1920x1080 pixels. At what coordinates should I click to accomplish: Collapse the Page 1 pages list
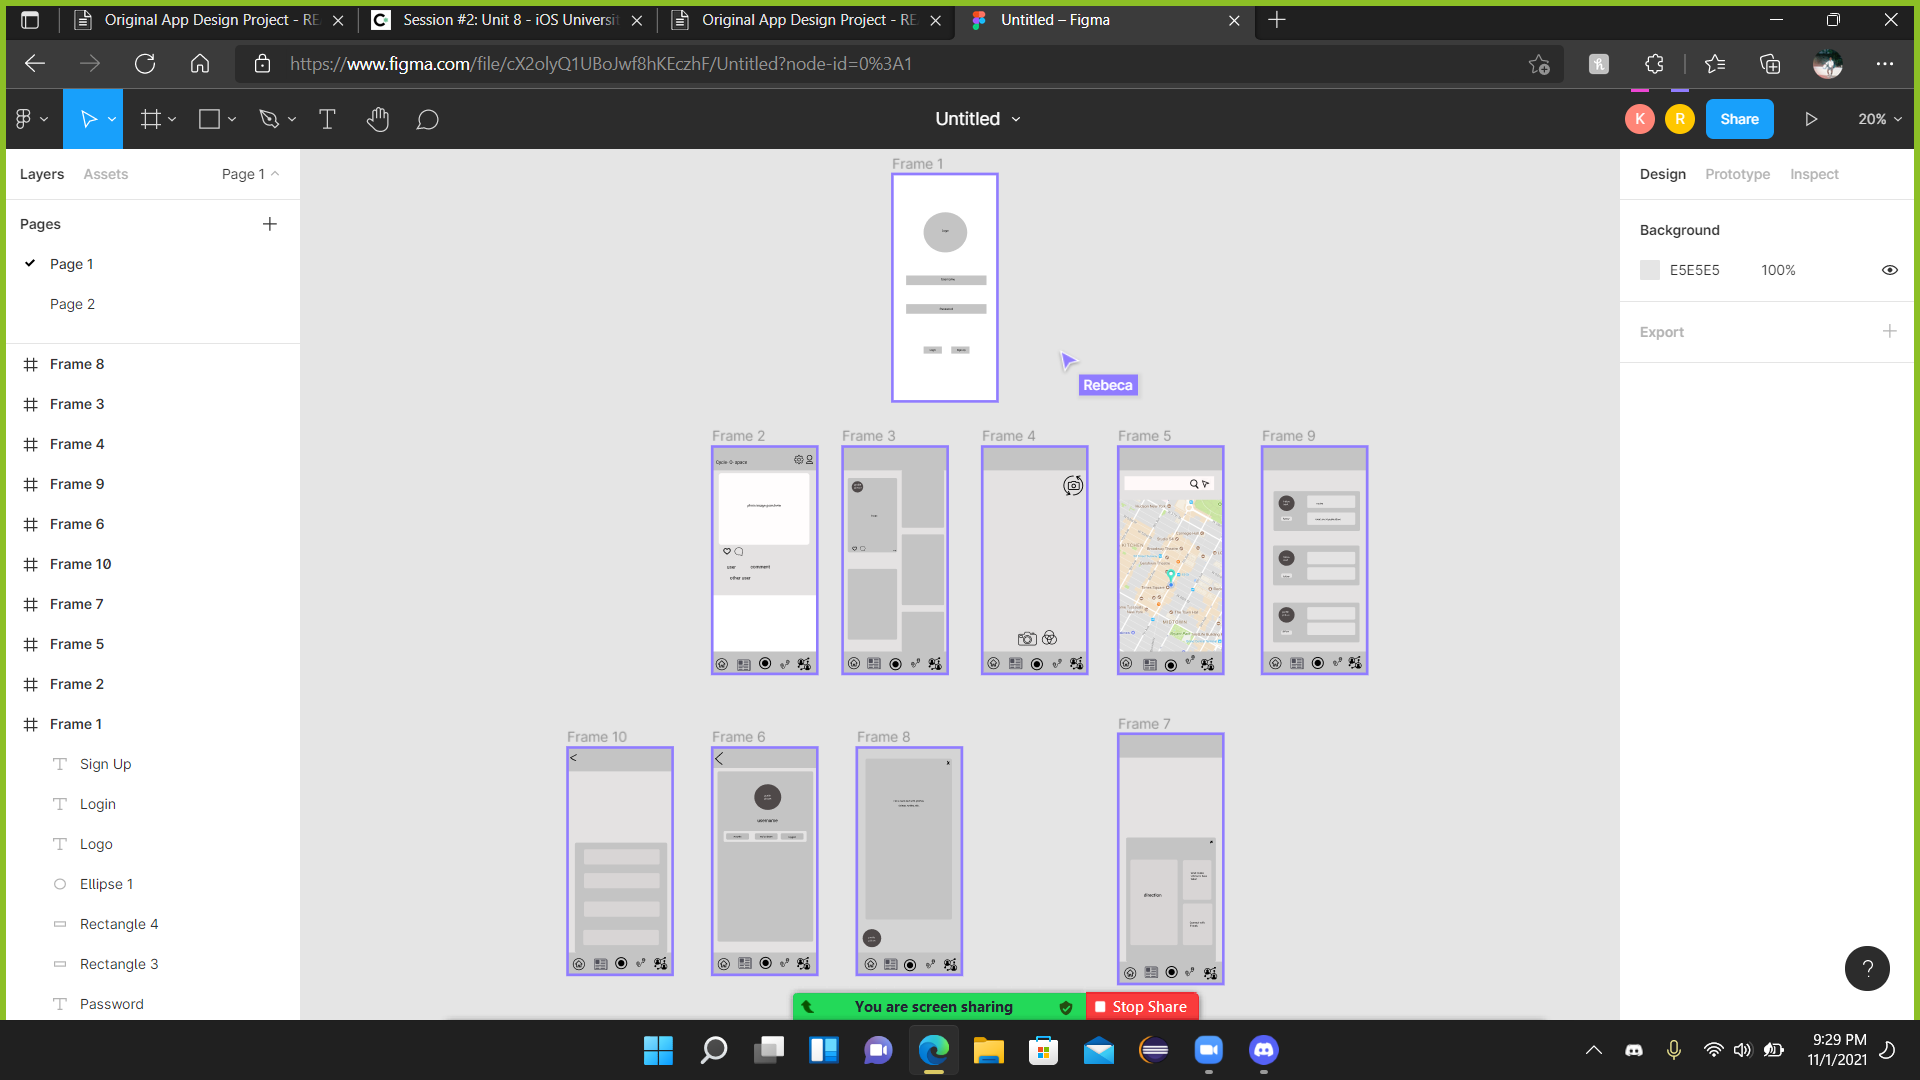pos(250,174)
